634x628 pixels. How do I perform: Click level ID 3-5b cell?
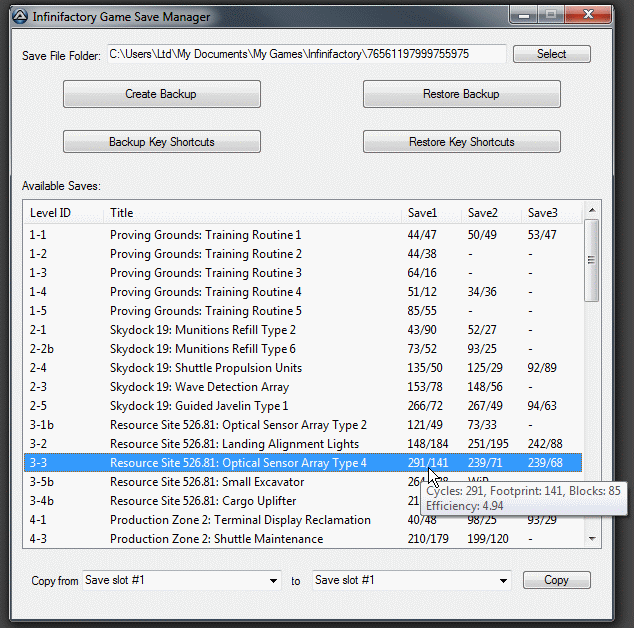[41, 482]
